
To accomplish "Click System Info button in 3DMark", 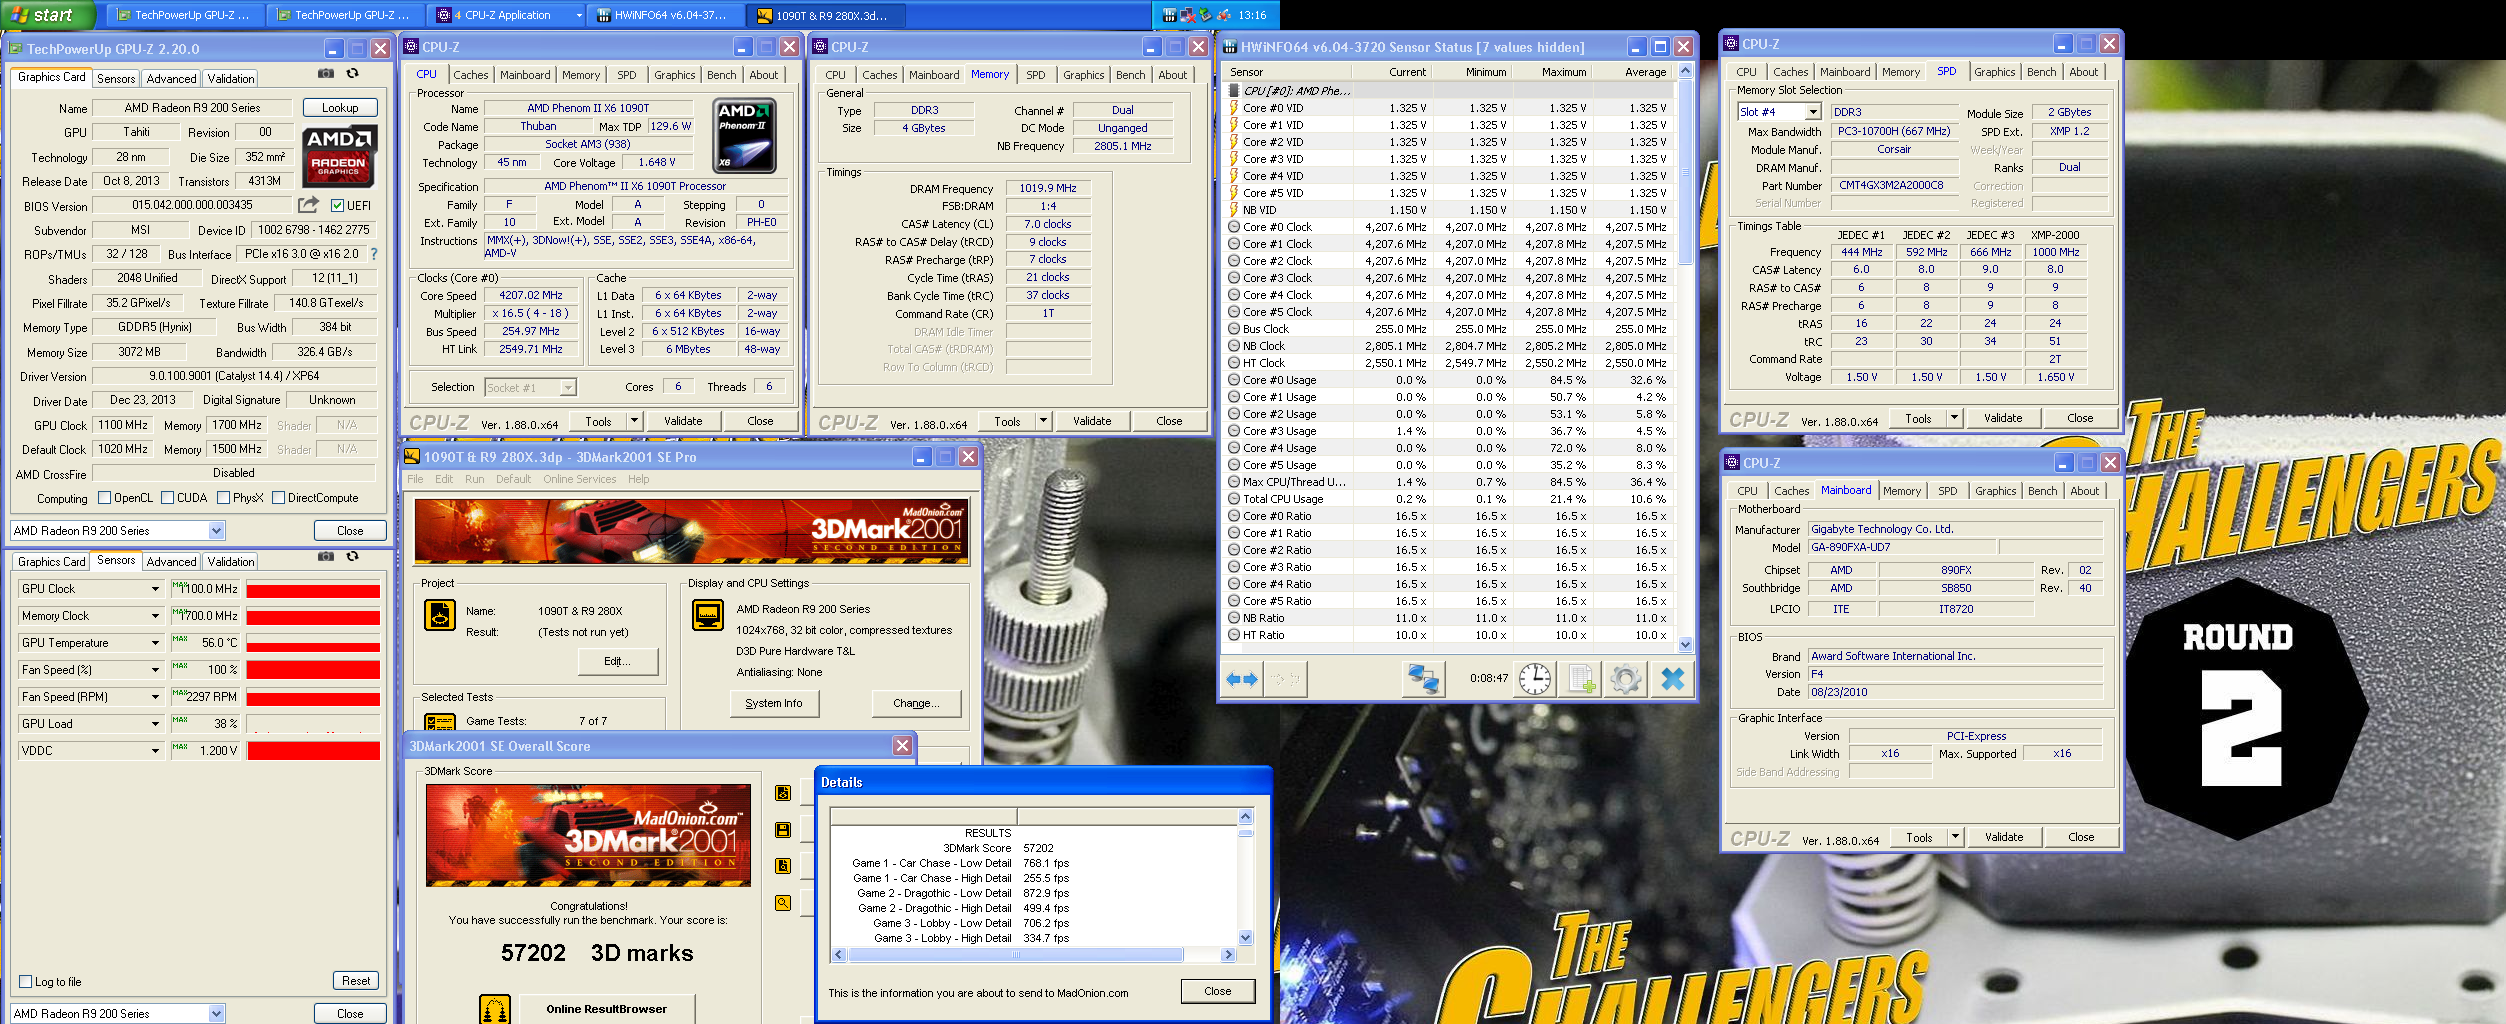I will (x=773, y=703).
